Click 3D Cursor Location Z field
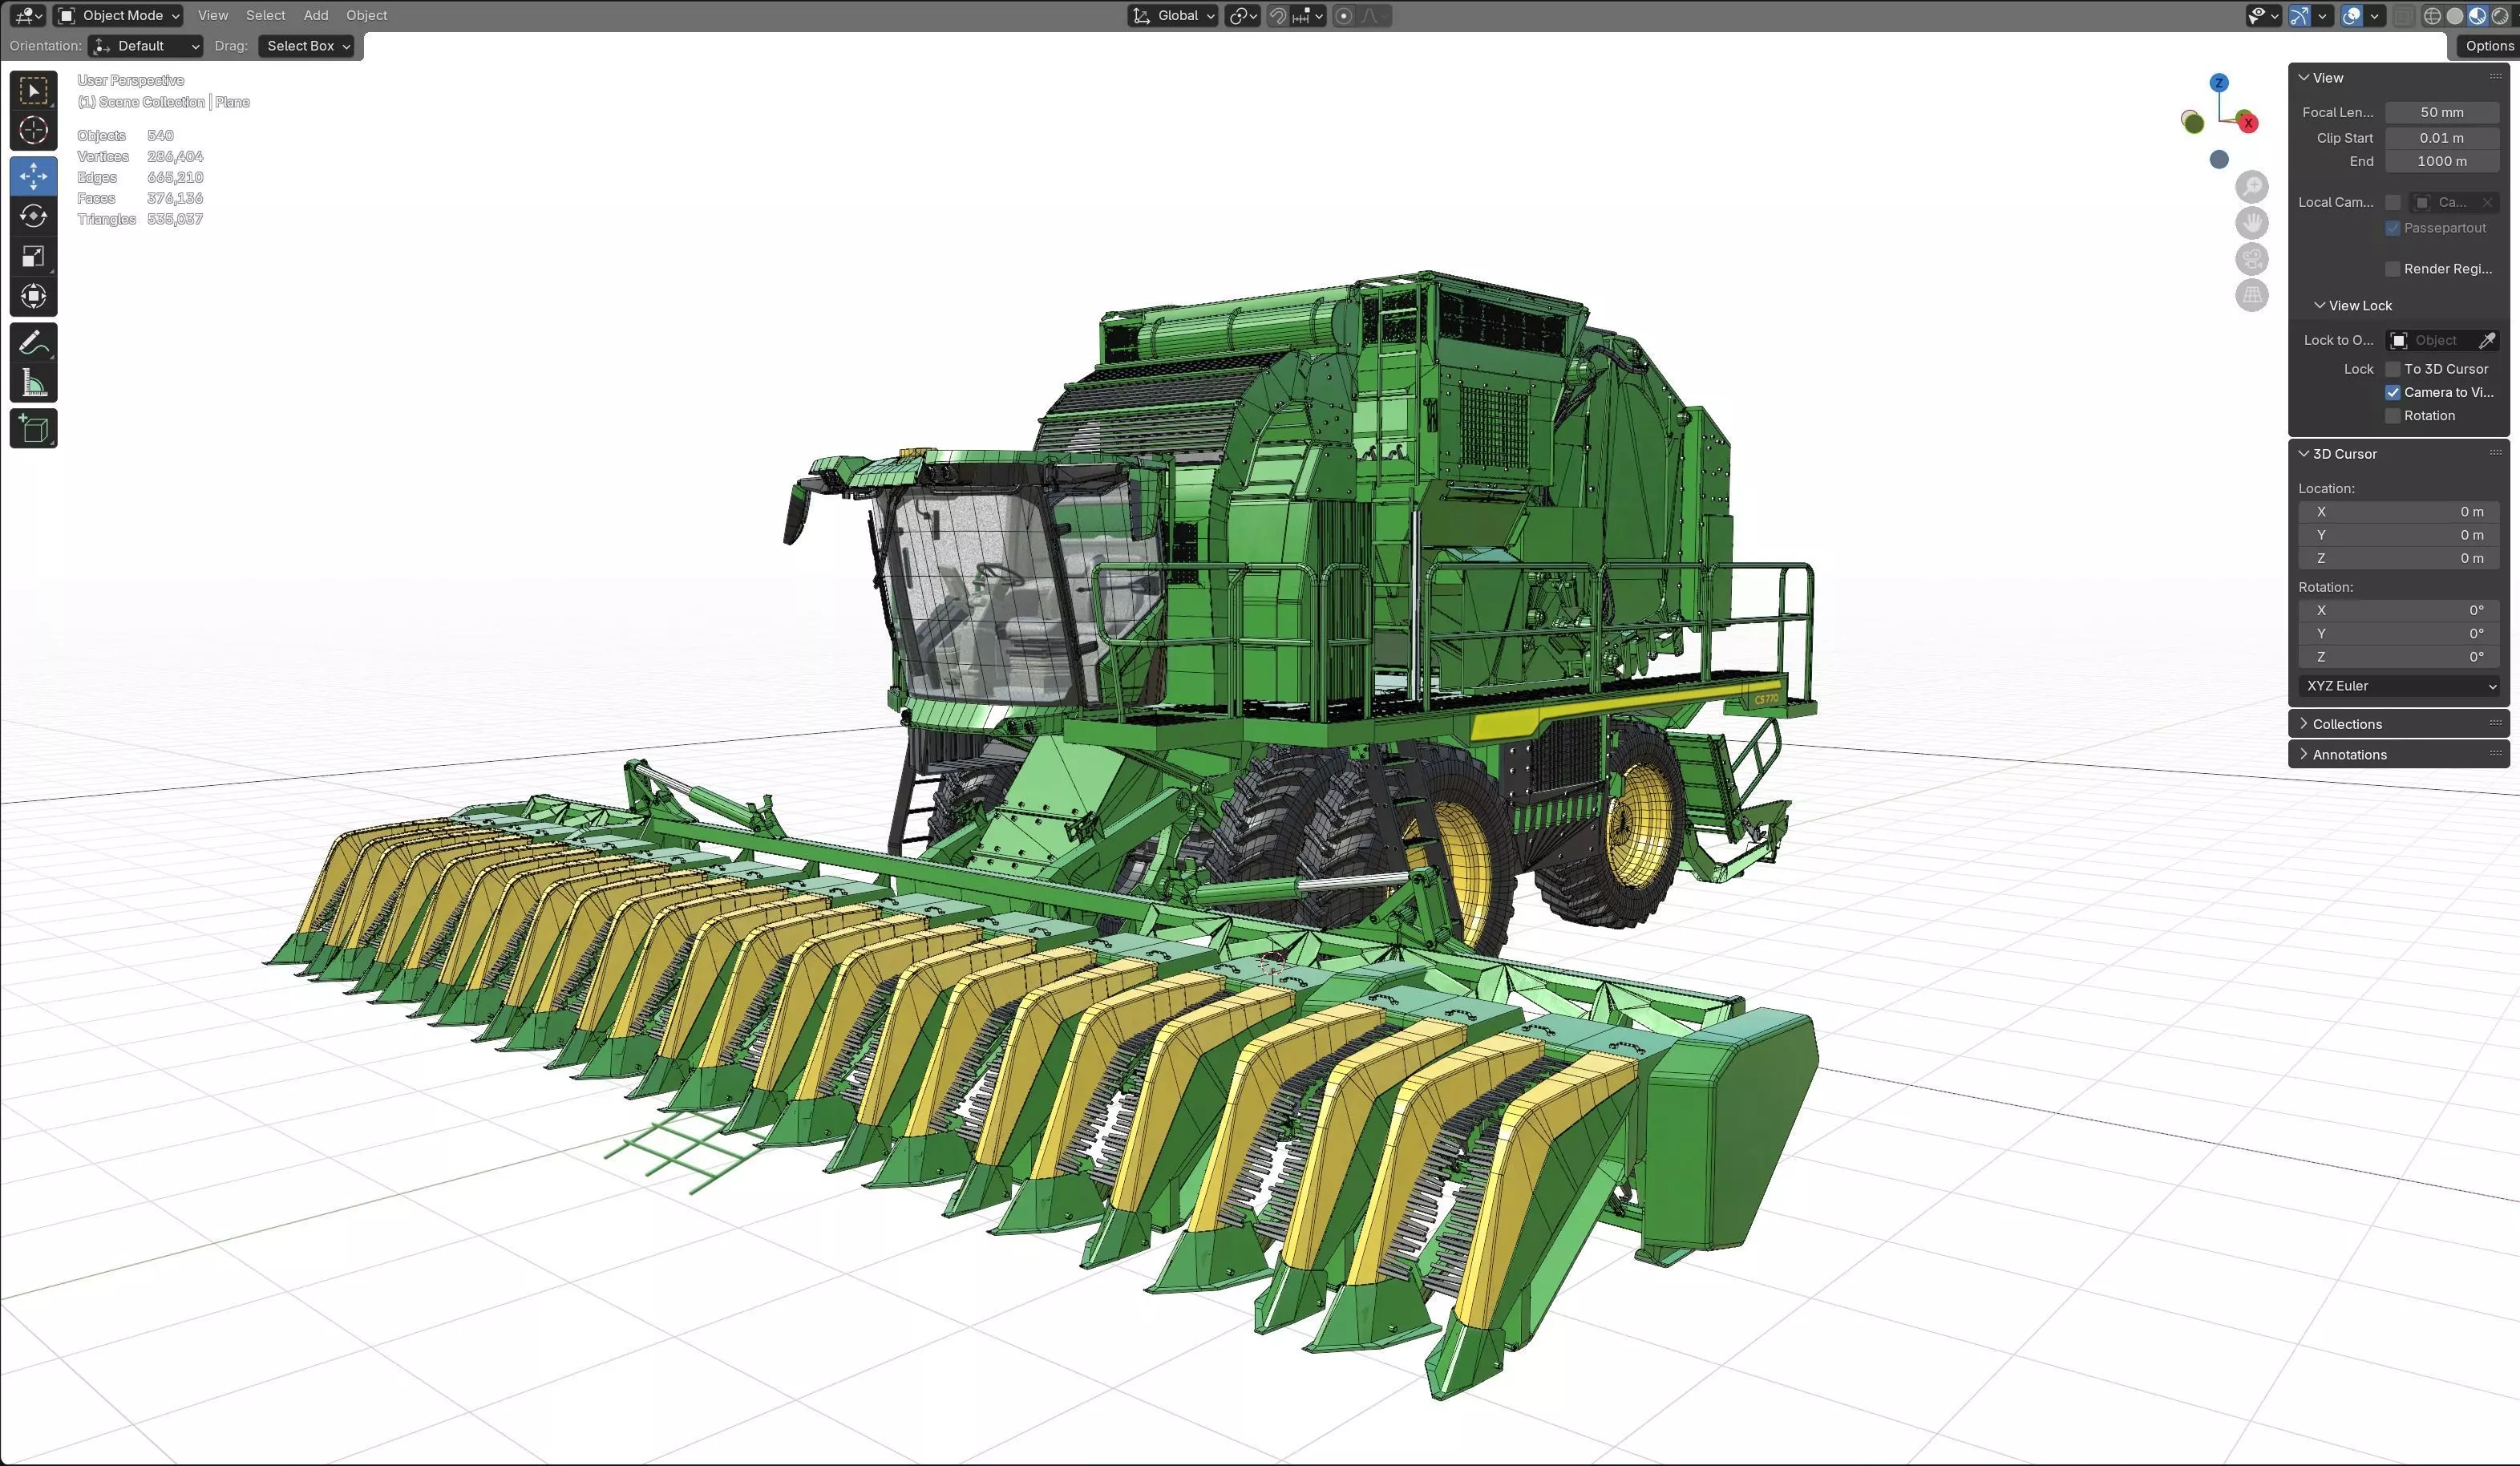Screen dimensions: 2520x1466 point(2400,558)
